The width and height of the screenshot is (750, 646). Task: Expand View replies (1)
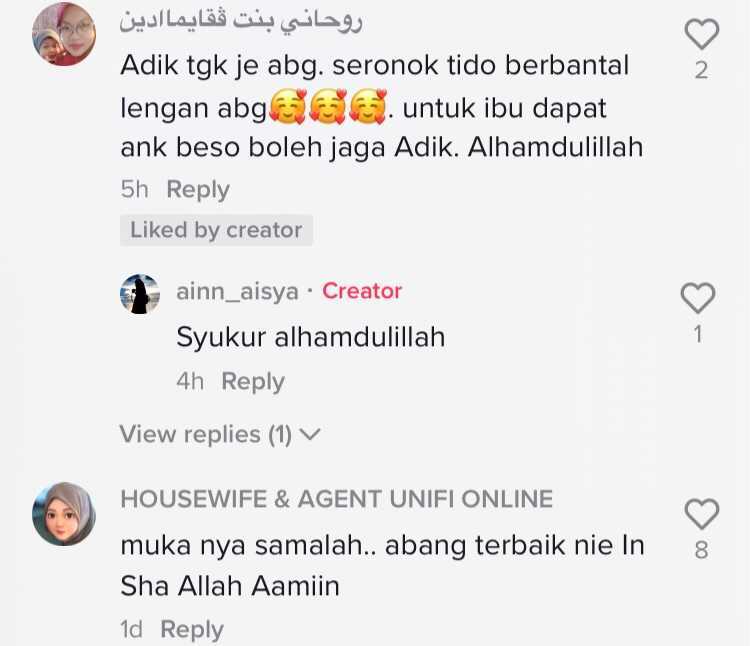(x=220, y=434)
